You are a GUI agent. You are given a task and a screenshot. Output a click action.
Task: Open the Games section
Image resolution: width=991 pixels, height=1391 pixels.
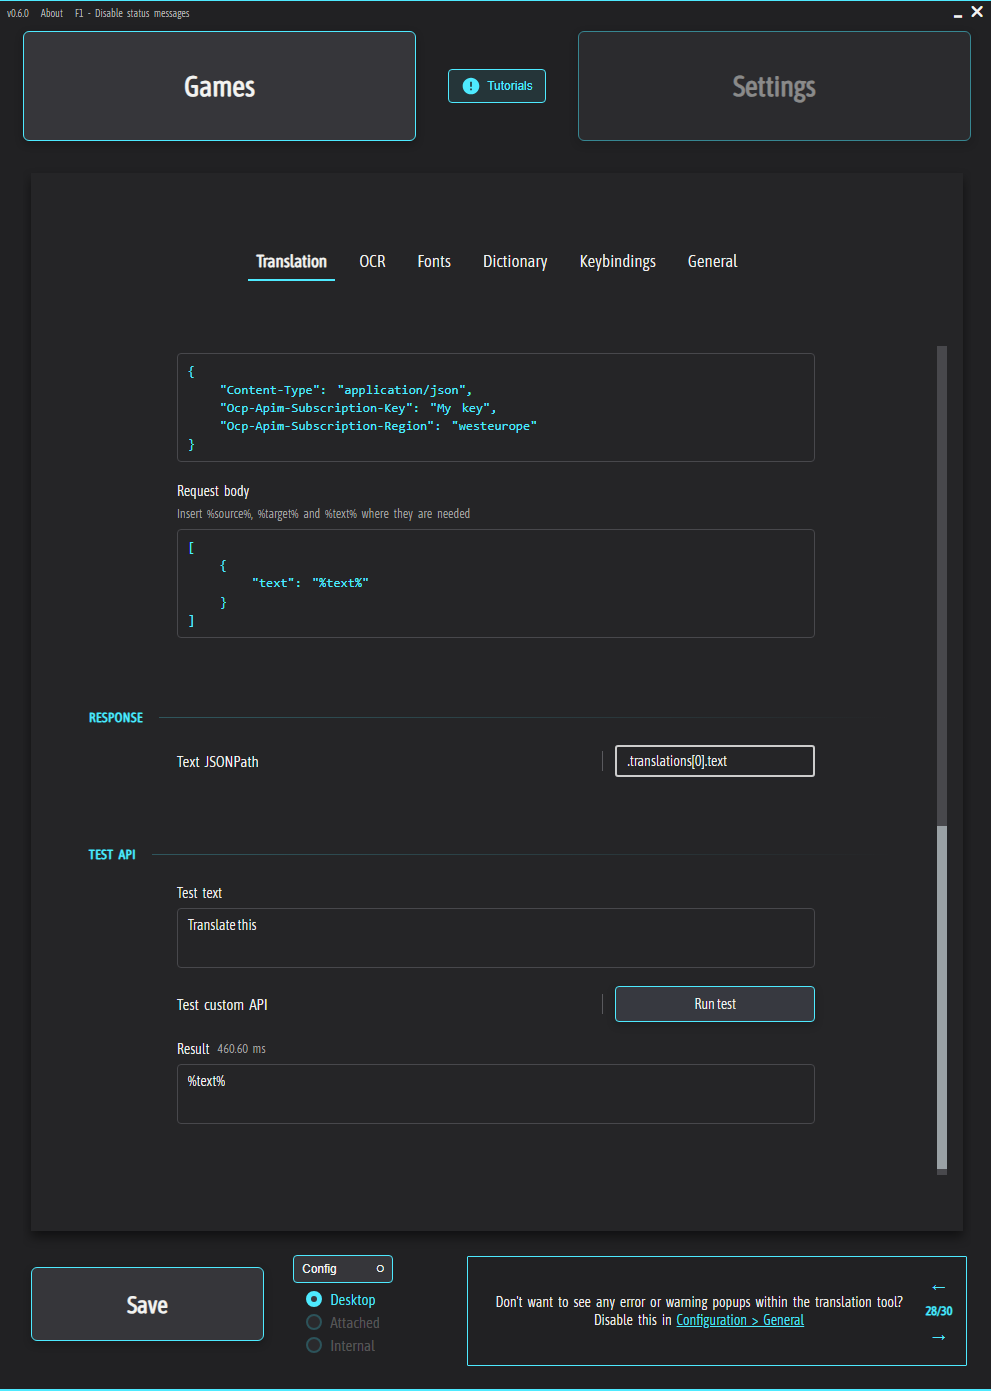[219, 86]
